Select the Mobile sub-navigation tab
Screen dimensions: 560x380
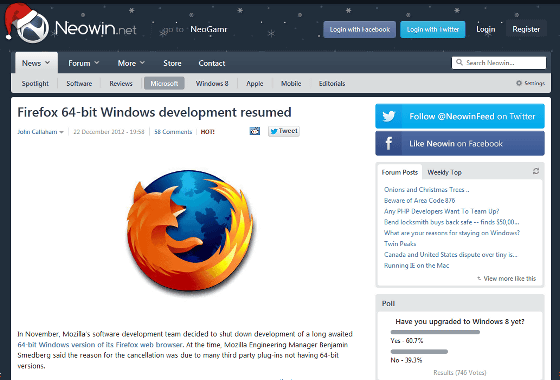(x=291, y=83)
